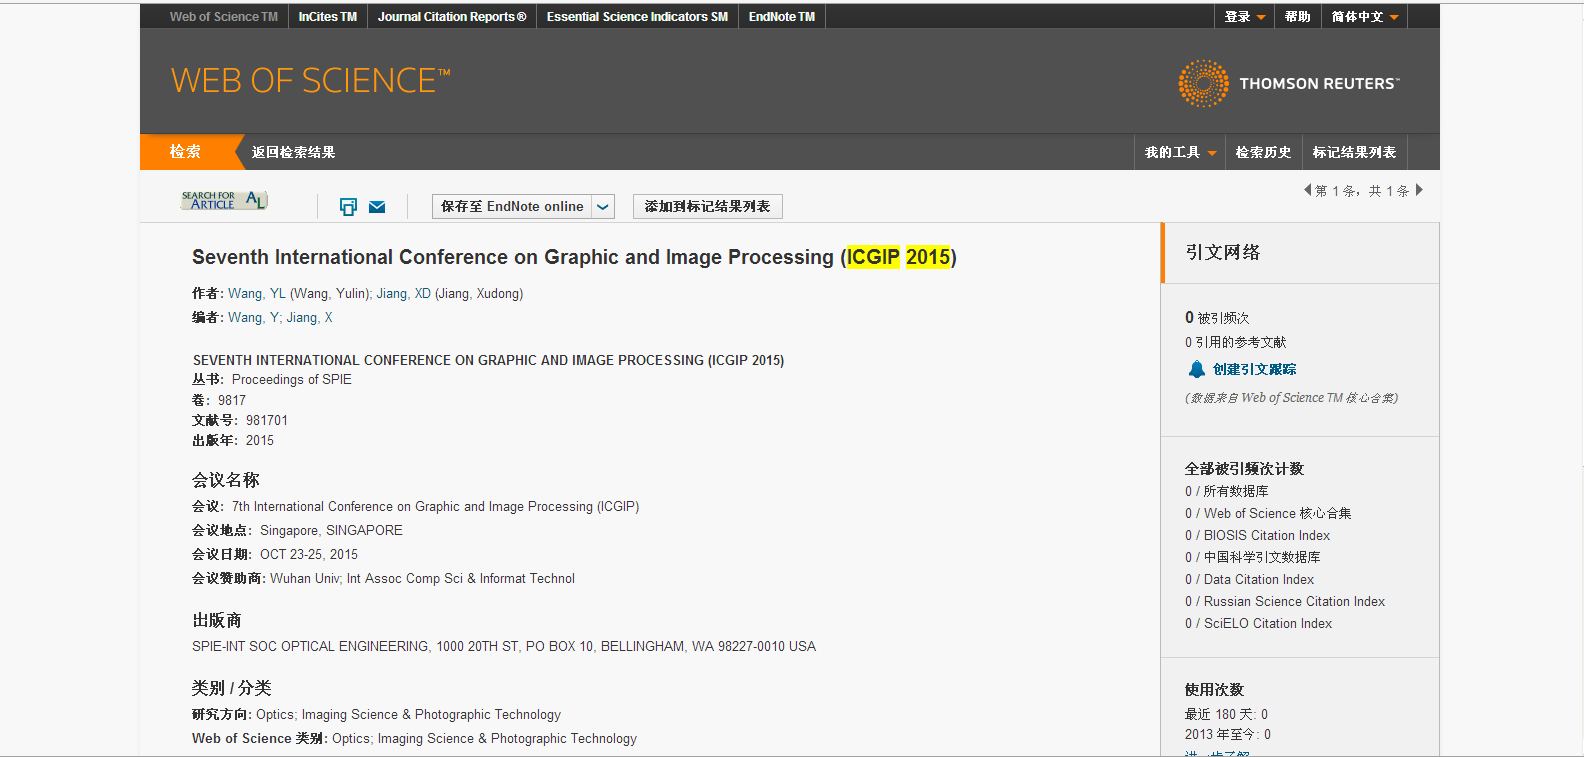Open author link Jiang, XD
Viewport: 1584px width, 757px height.
tap(404, 294)
